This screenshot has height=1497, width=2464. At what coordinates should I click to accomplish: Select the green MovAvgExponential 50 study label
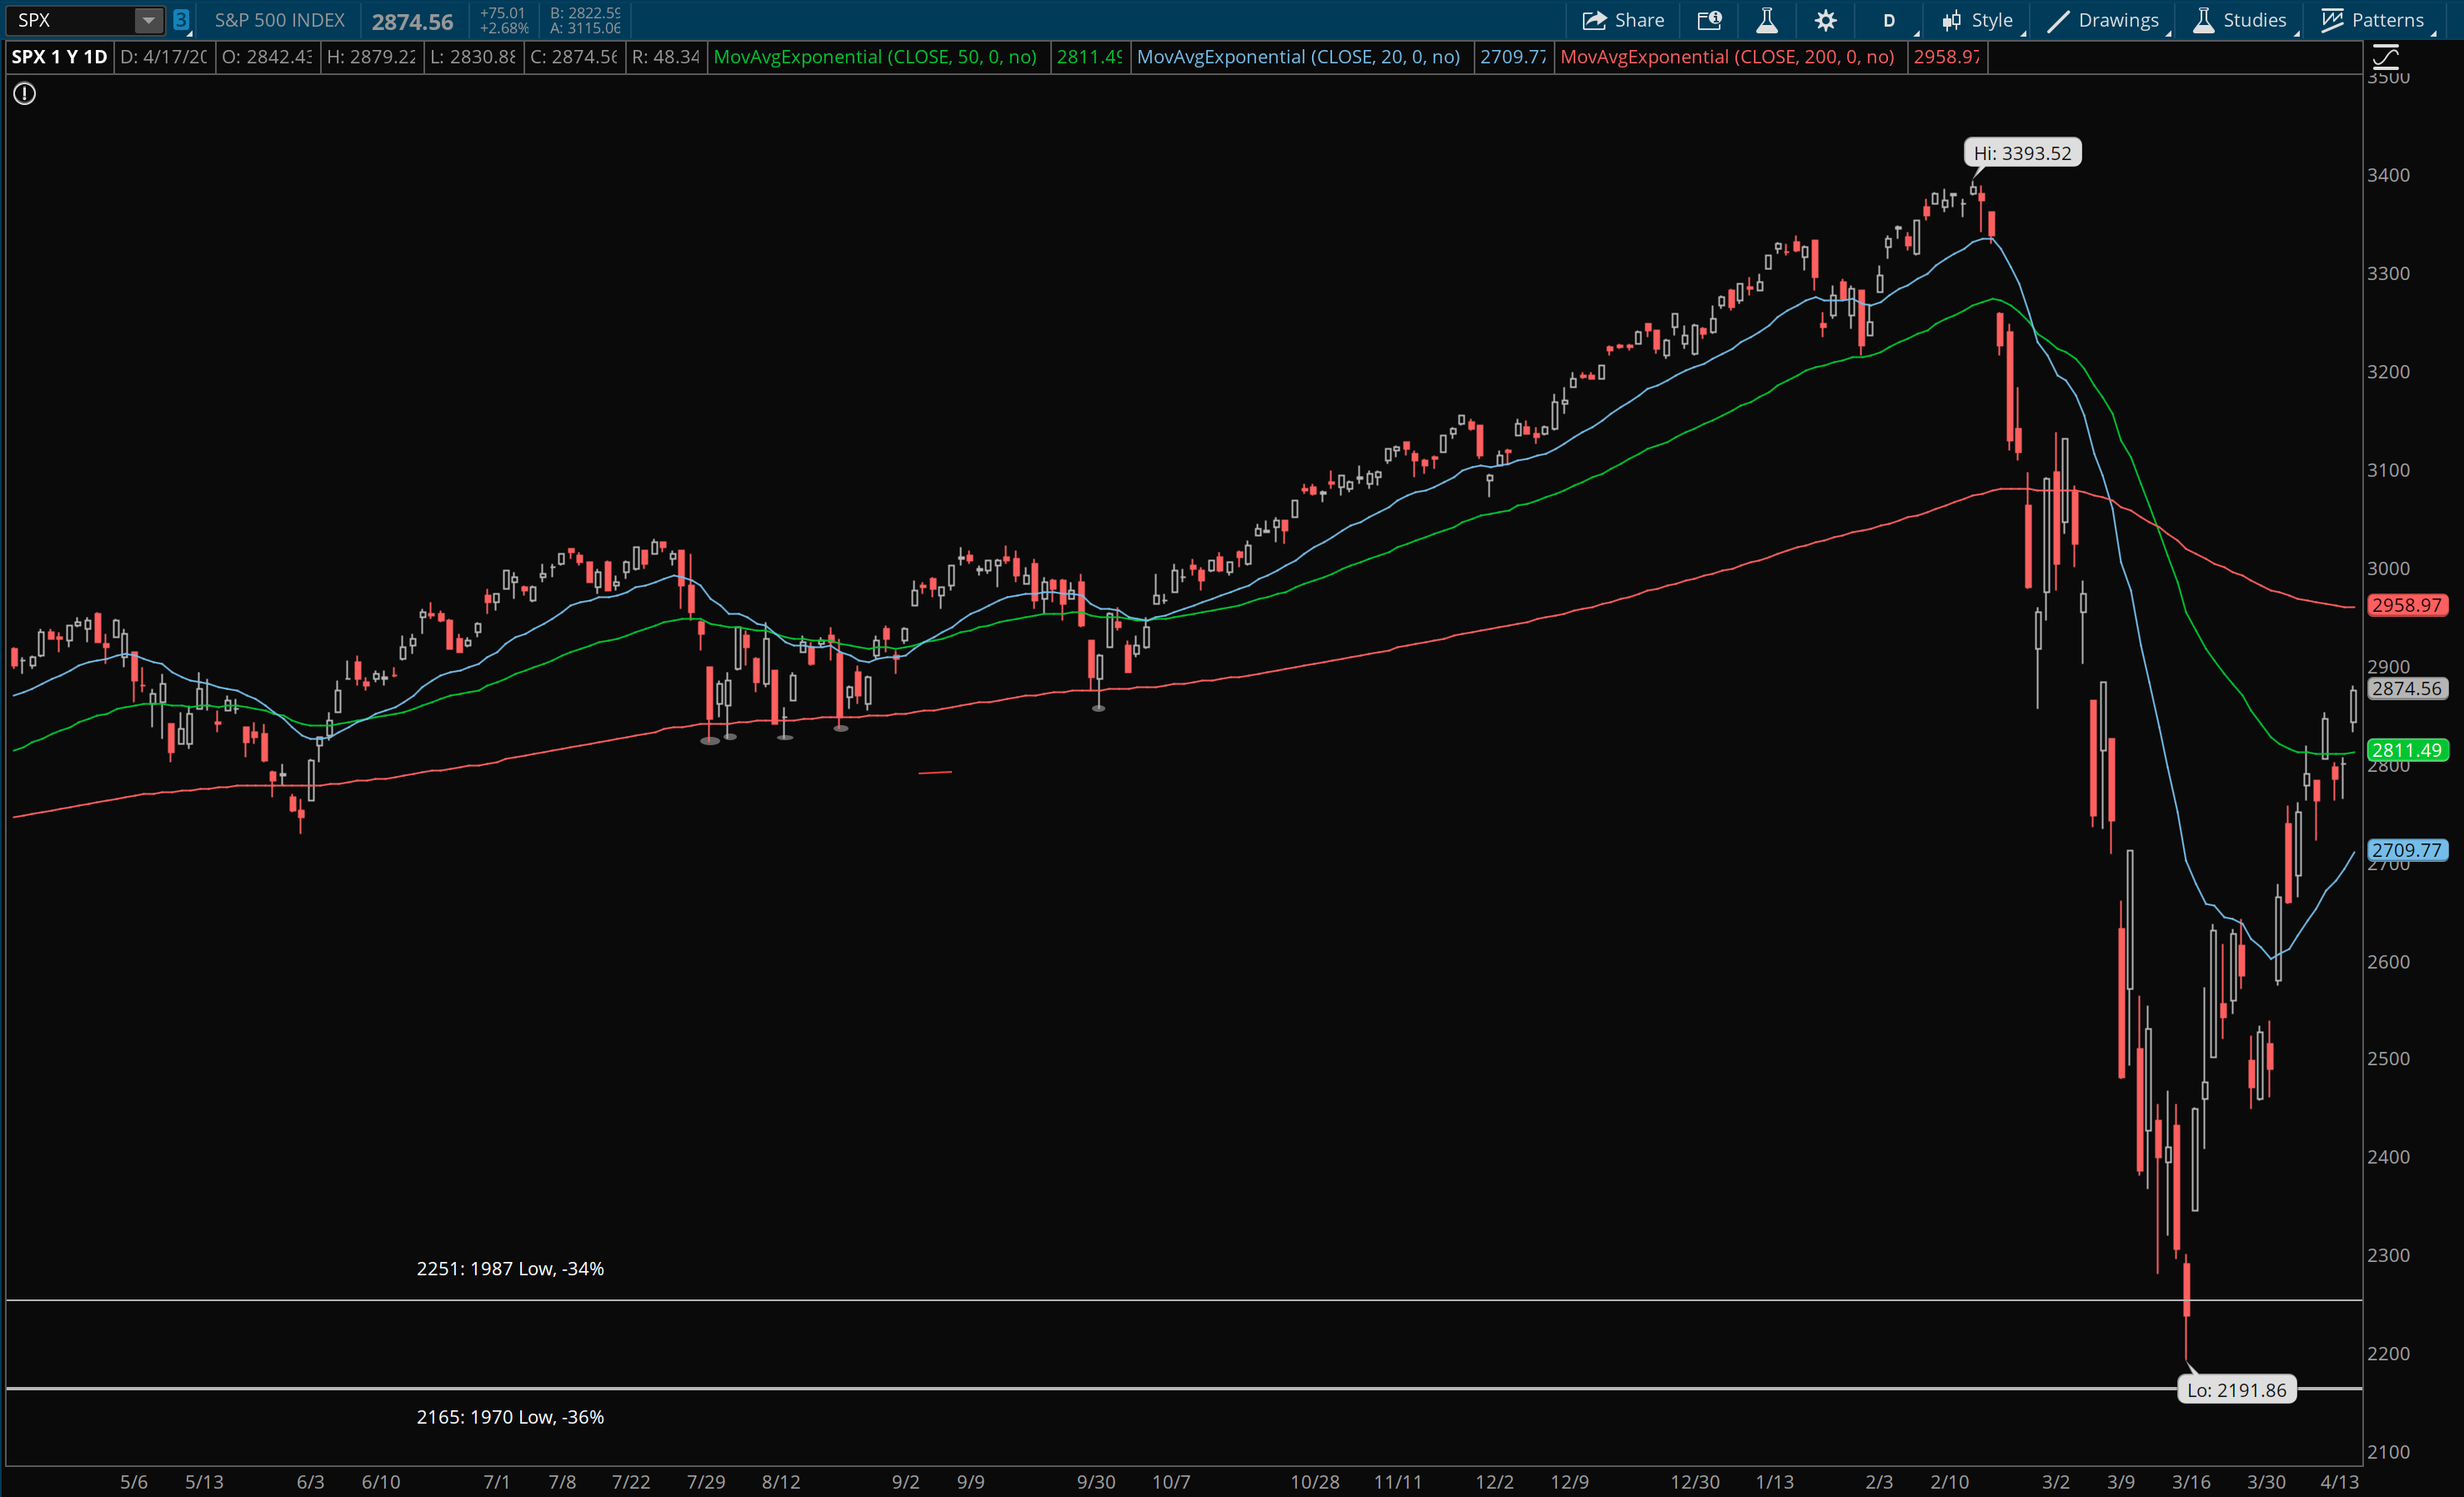(875, 57)
